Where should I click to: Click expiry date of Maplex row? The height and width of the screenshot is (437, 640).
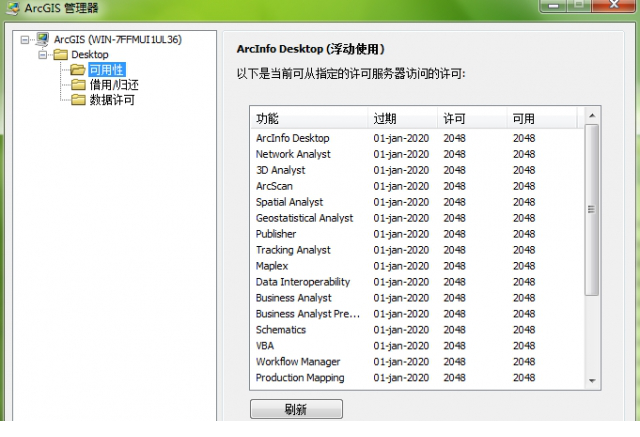coord(401,266)
